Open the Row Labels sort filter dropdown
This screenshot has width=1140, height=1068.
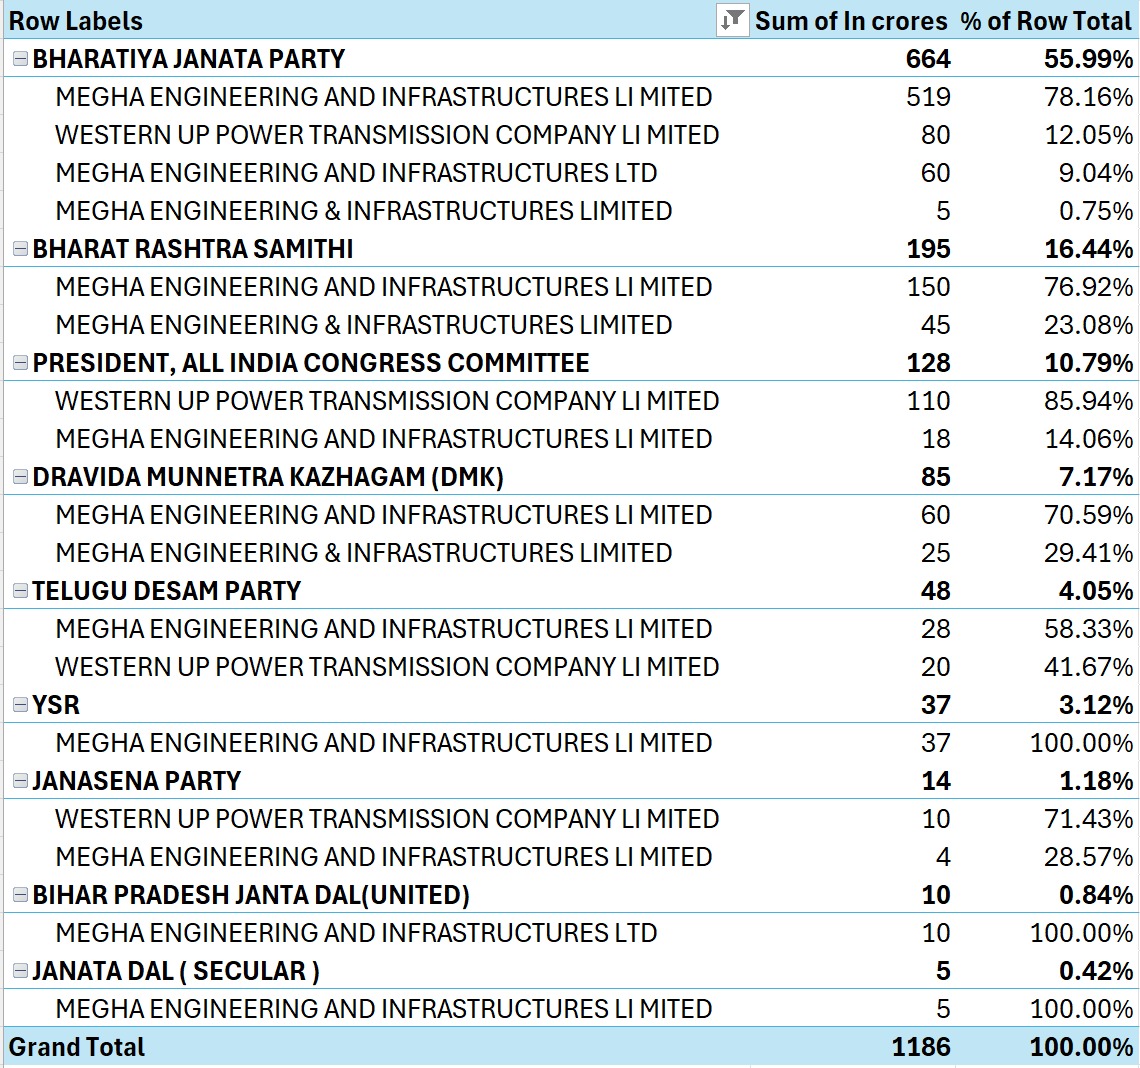point(732,20)
